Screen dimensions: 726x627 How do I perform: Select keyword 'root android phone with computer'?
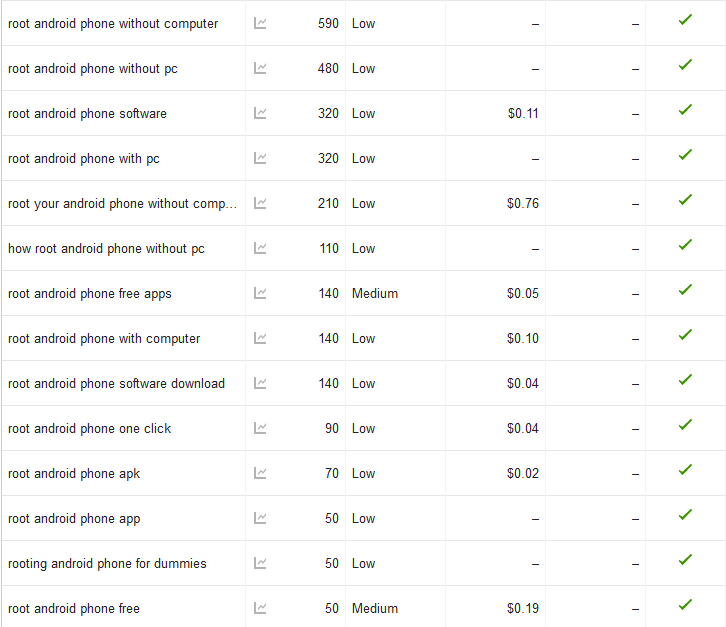(104, 338)
